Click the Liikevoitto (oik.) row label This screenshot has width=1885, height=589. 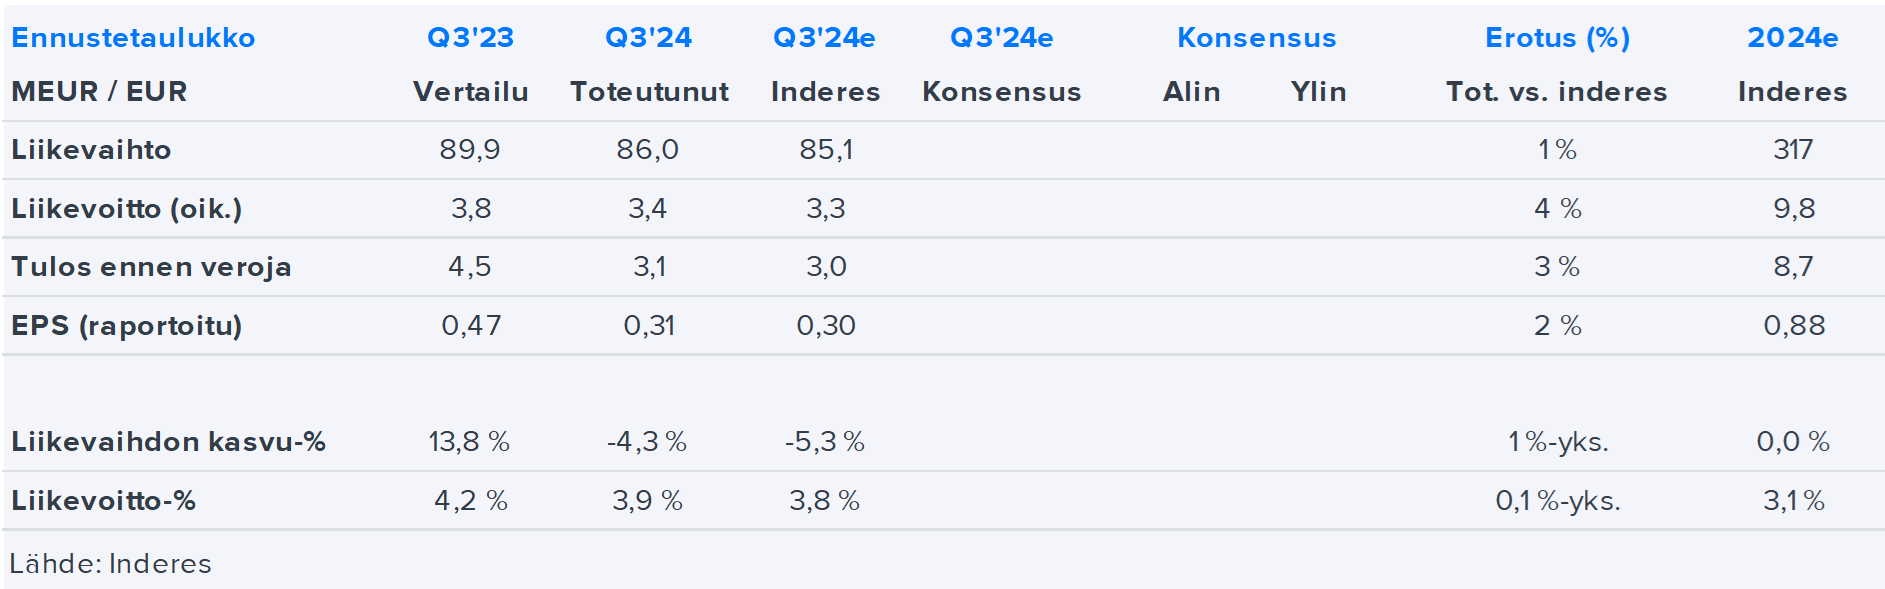point(126,209)
